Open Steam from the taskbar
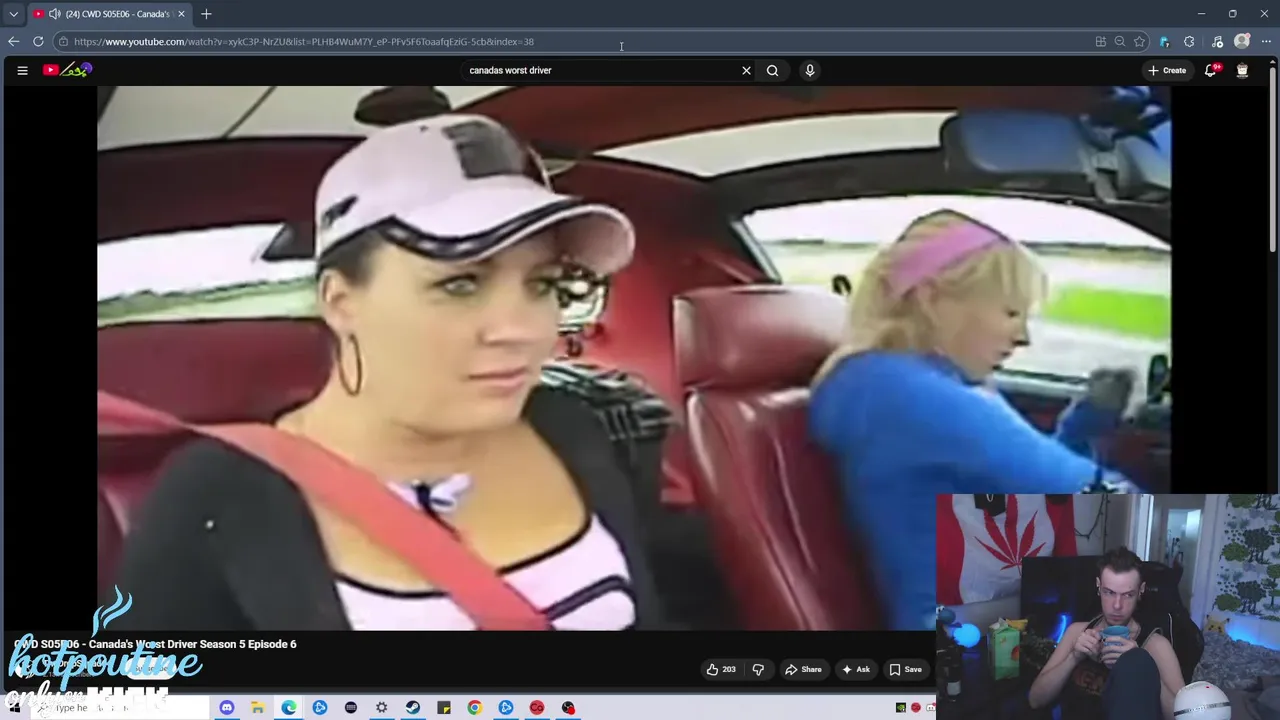 tap(412, 708)
